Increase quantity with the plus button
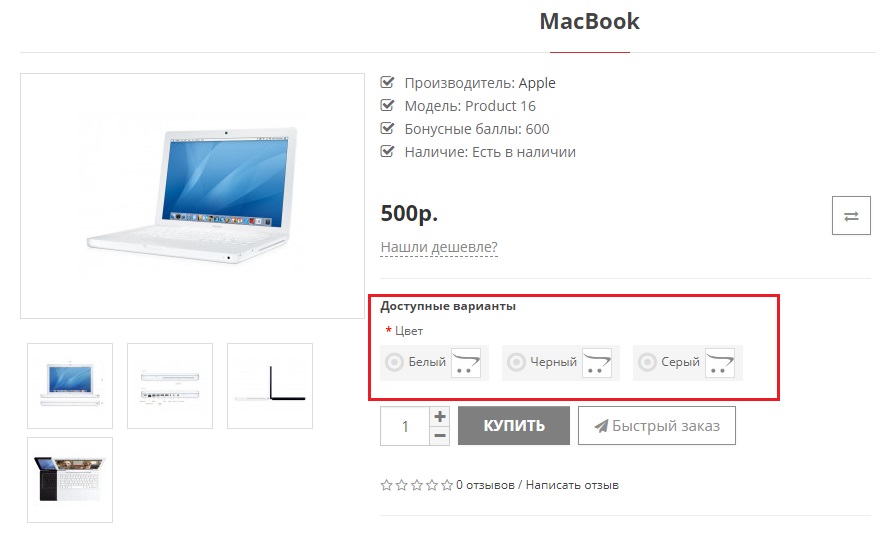Screen dimensions: 876x542 (x=440, y=416)
